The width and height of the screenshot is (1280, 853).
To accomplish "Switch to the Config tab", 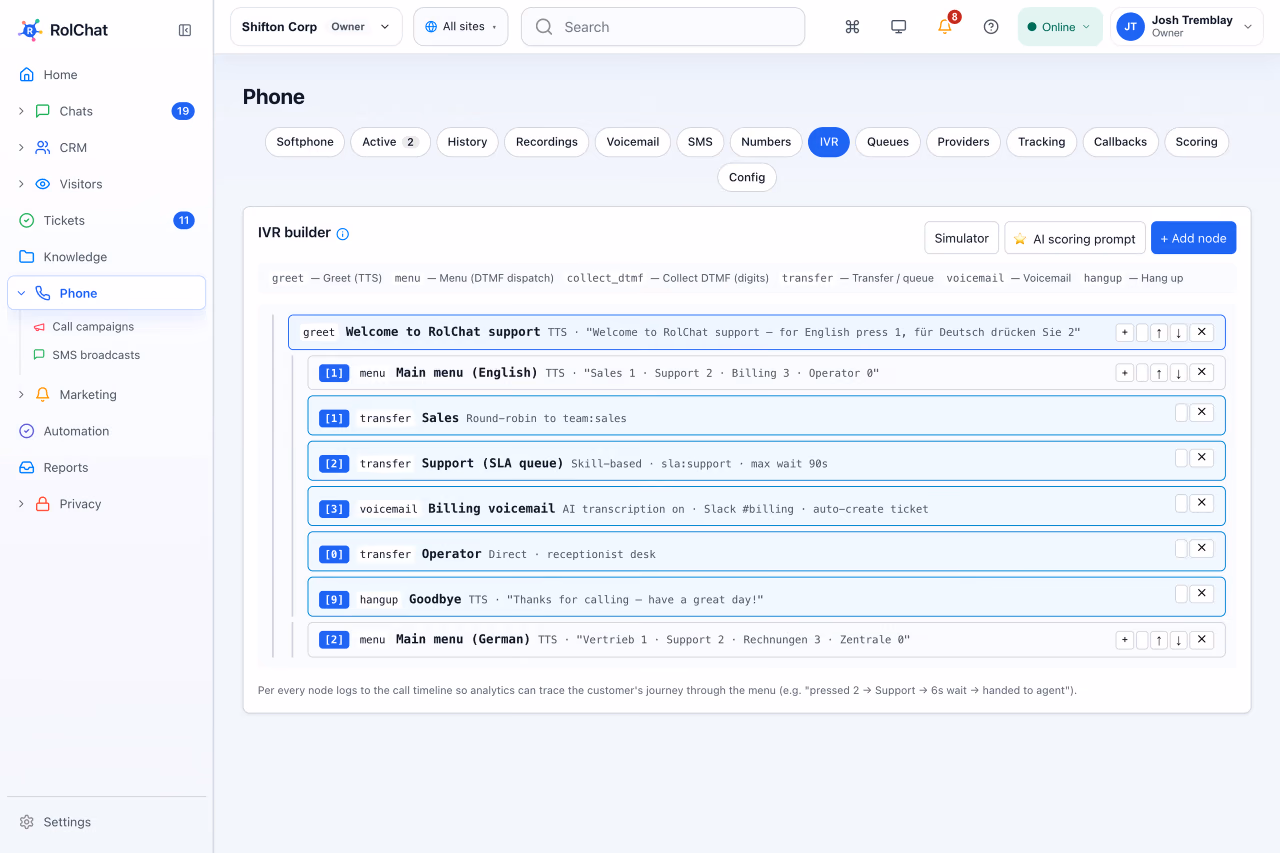I will 747,177.
